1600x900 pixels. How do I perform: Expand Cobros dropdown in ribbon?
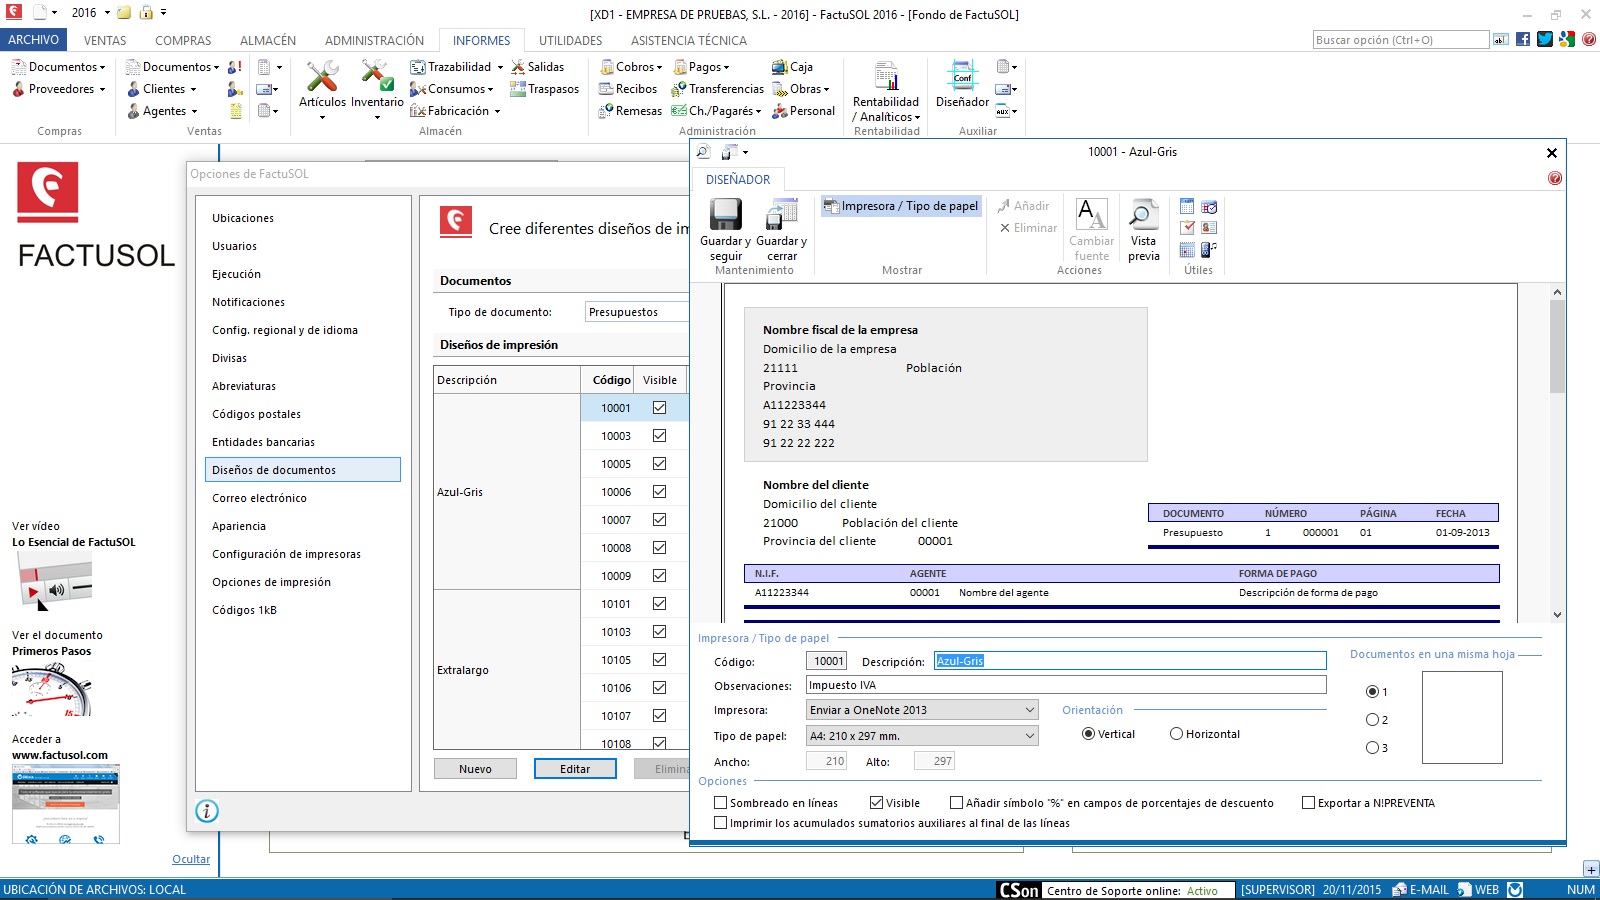(659, 68)
